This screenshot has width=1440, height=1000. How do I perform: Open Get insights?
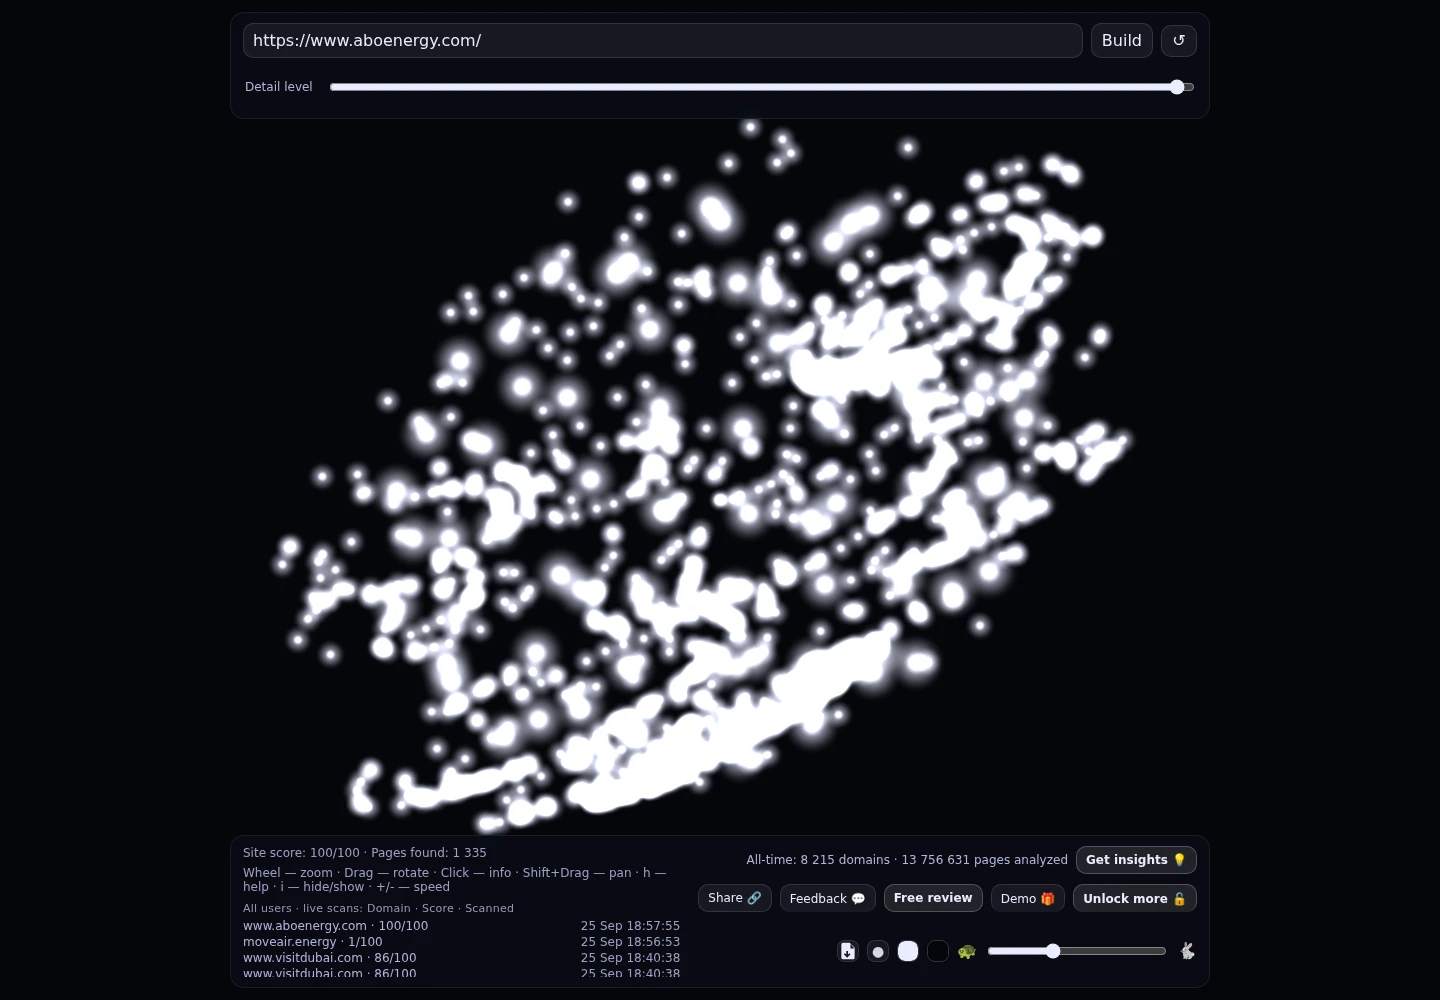click(1136, 860)
